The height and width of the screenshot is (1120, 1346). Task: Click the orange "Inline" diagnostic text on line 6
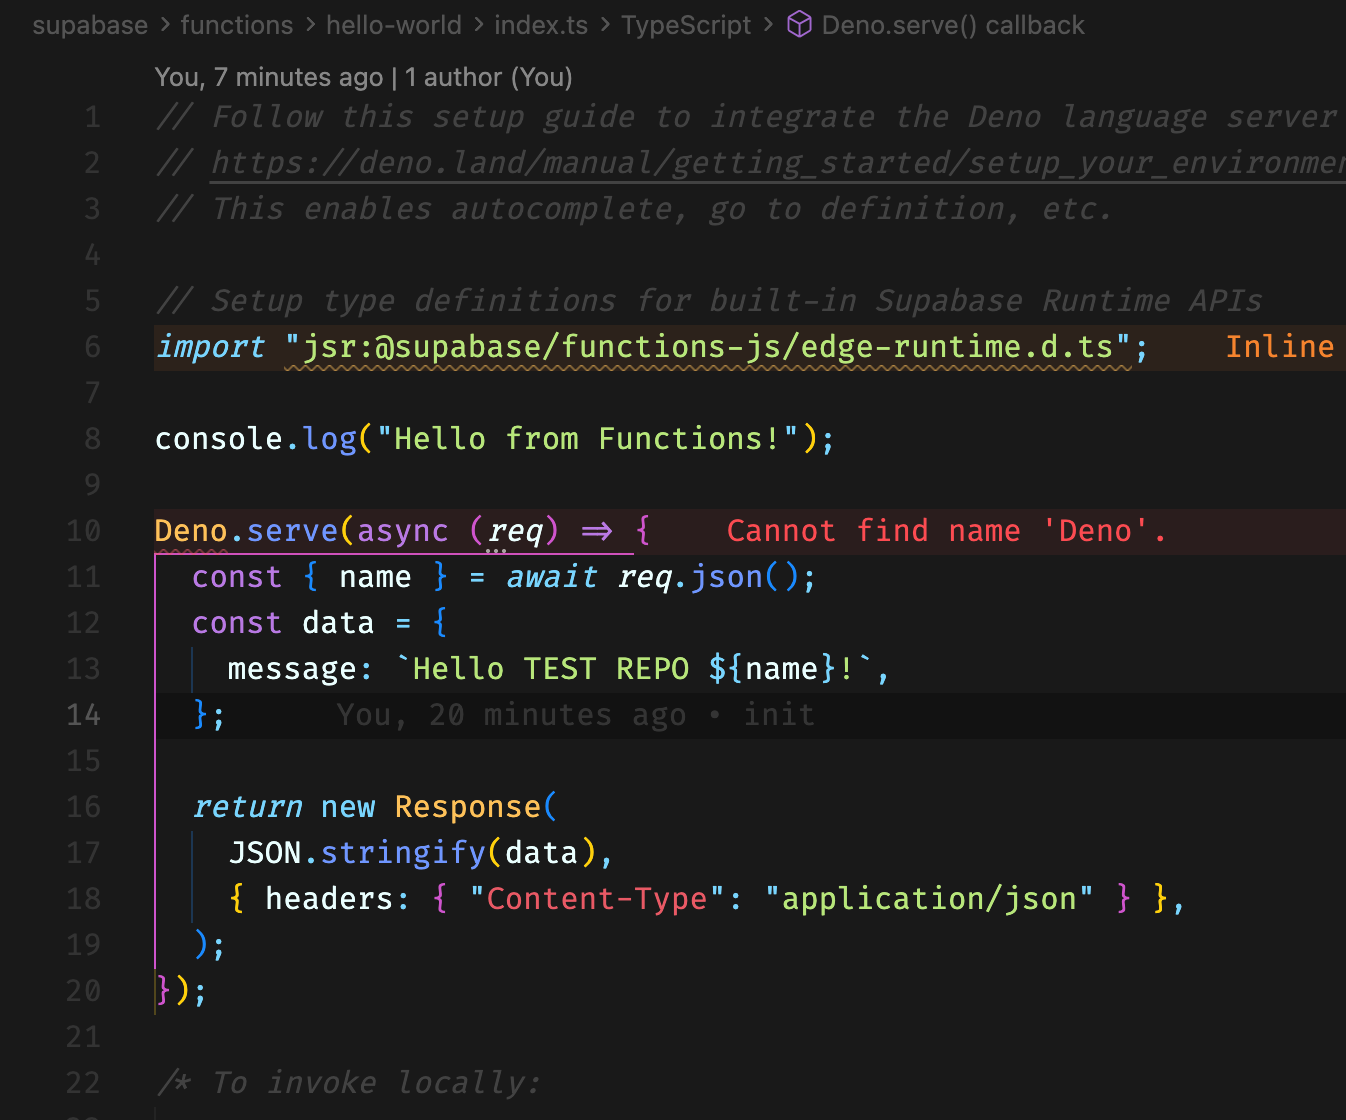(1279, 347)
